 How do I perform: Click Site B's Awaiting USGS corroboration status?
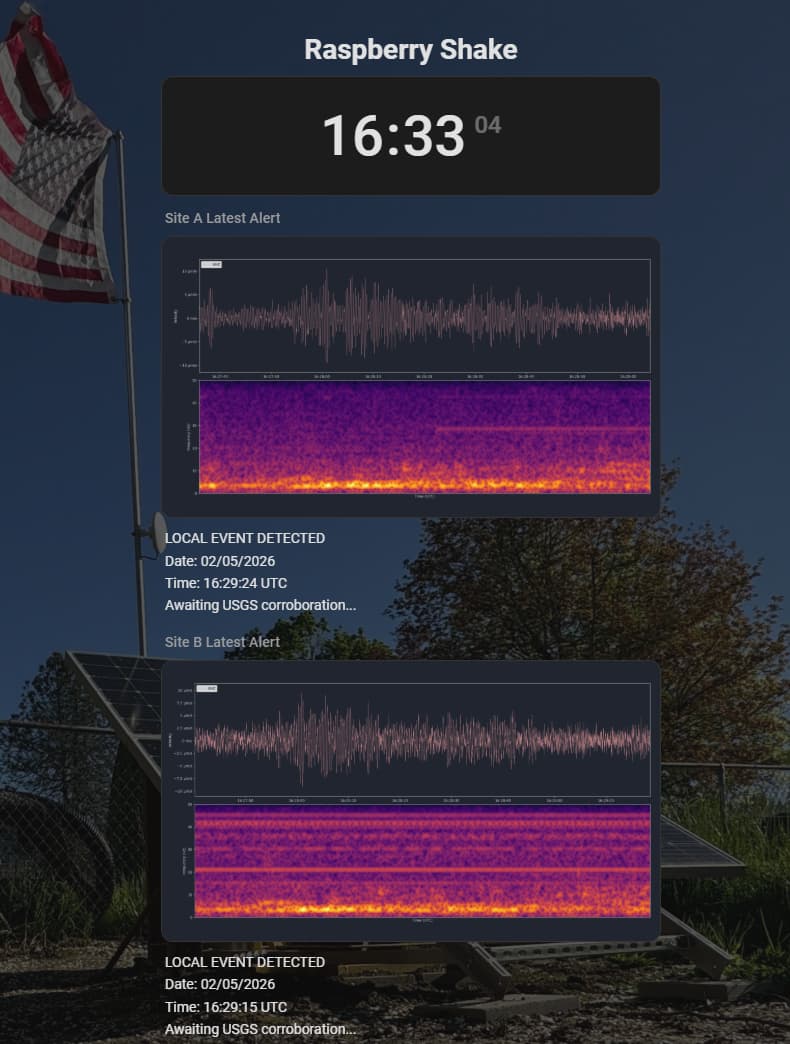260,1028
